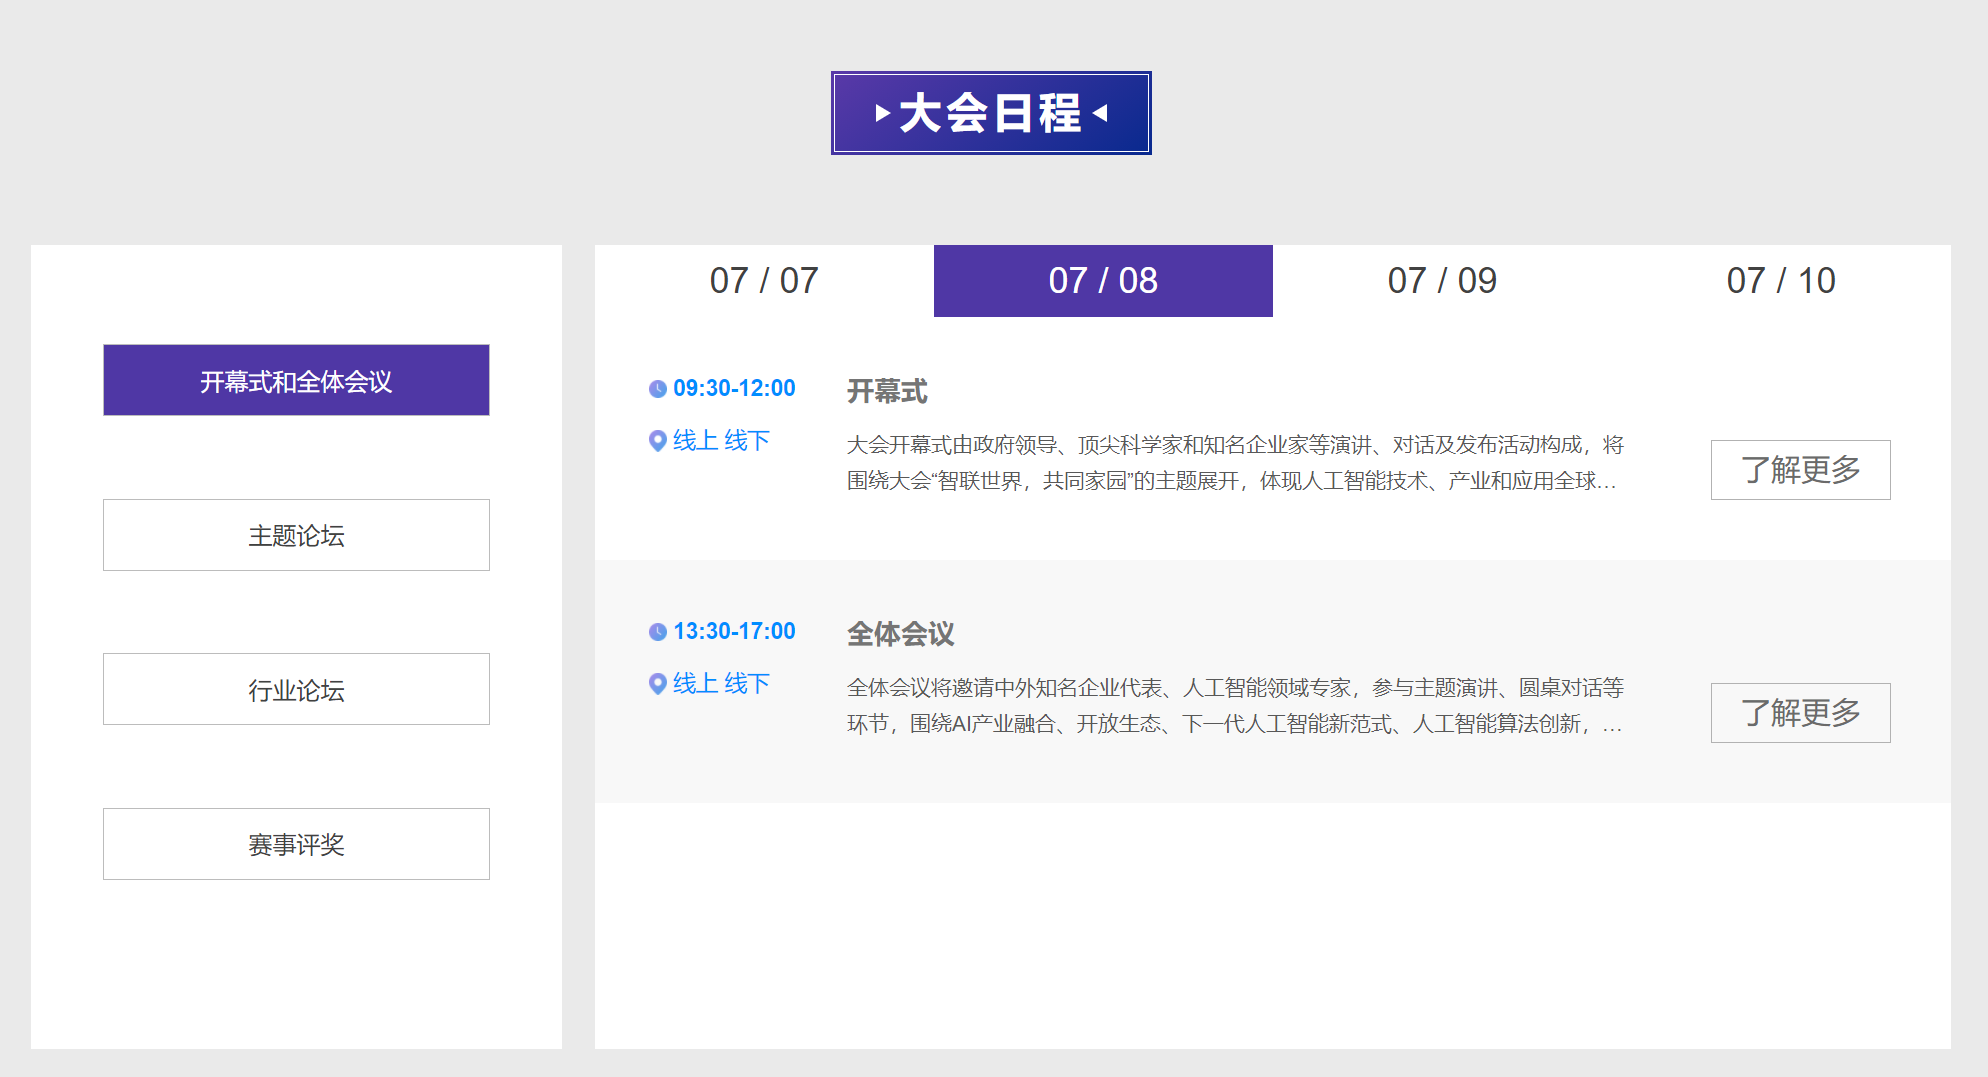The image size is (1988, 1077).
Task: Select the 07 / 08 date tab
Action: tap(1103, 281)
